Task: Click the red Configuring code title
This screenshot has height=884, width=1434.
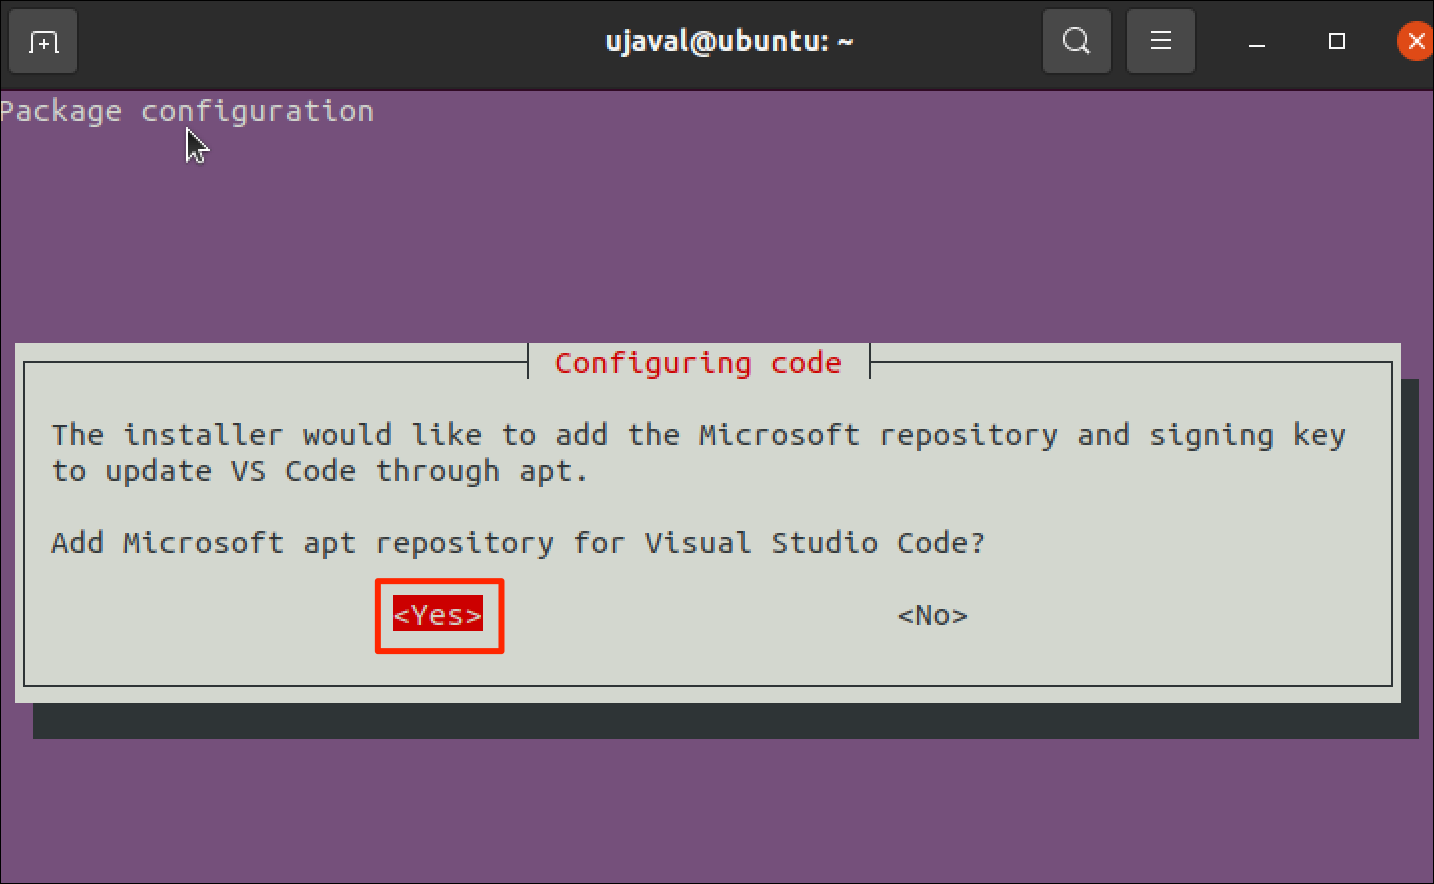Action: click(x=698, y=363)
